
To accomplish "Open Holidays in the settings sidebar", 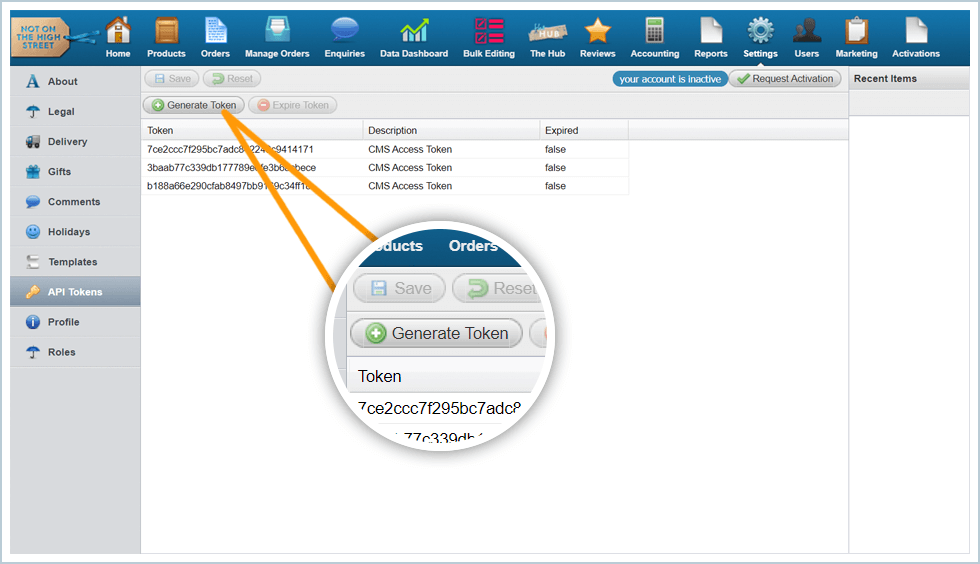I will tap(69, 232).
